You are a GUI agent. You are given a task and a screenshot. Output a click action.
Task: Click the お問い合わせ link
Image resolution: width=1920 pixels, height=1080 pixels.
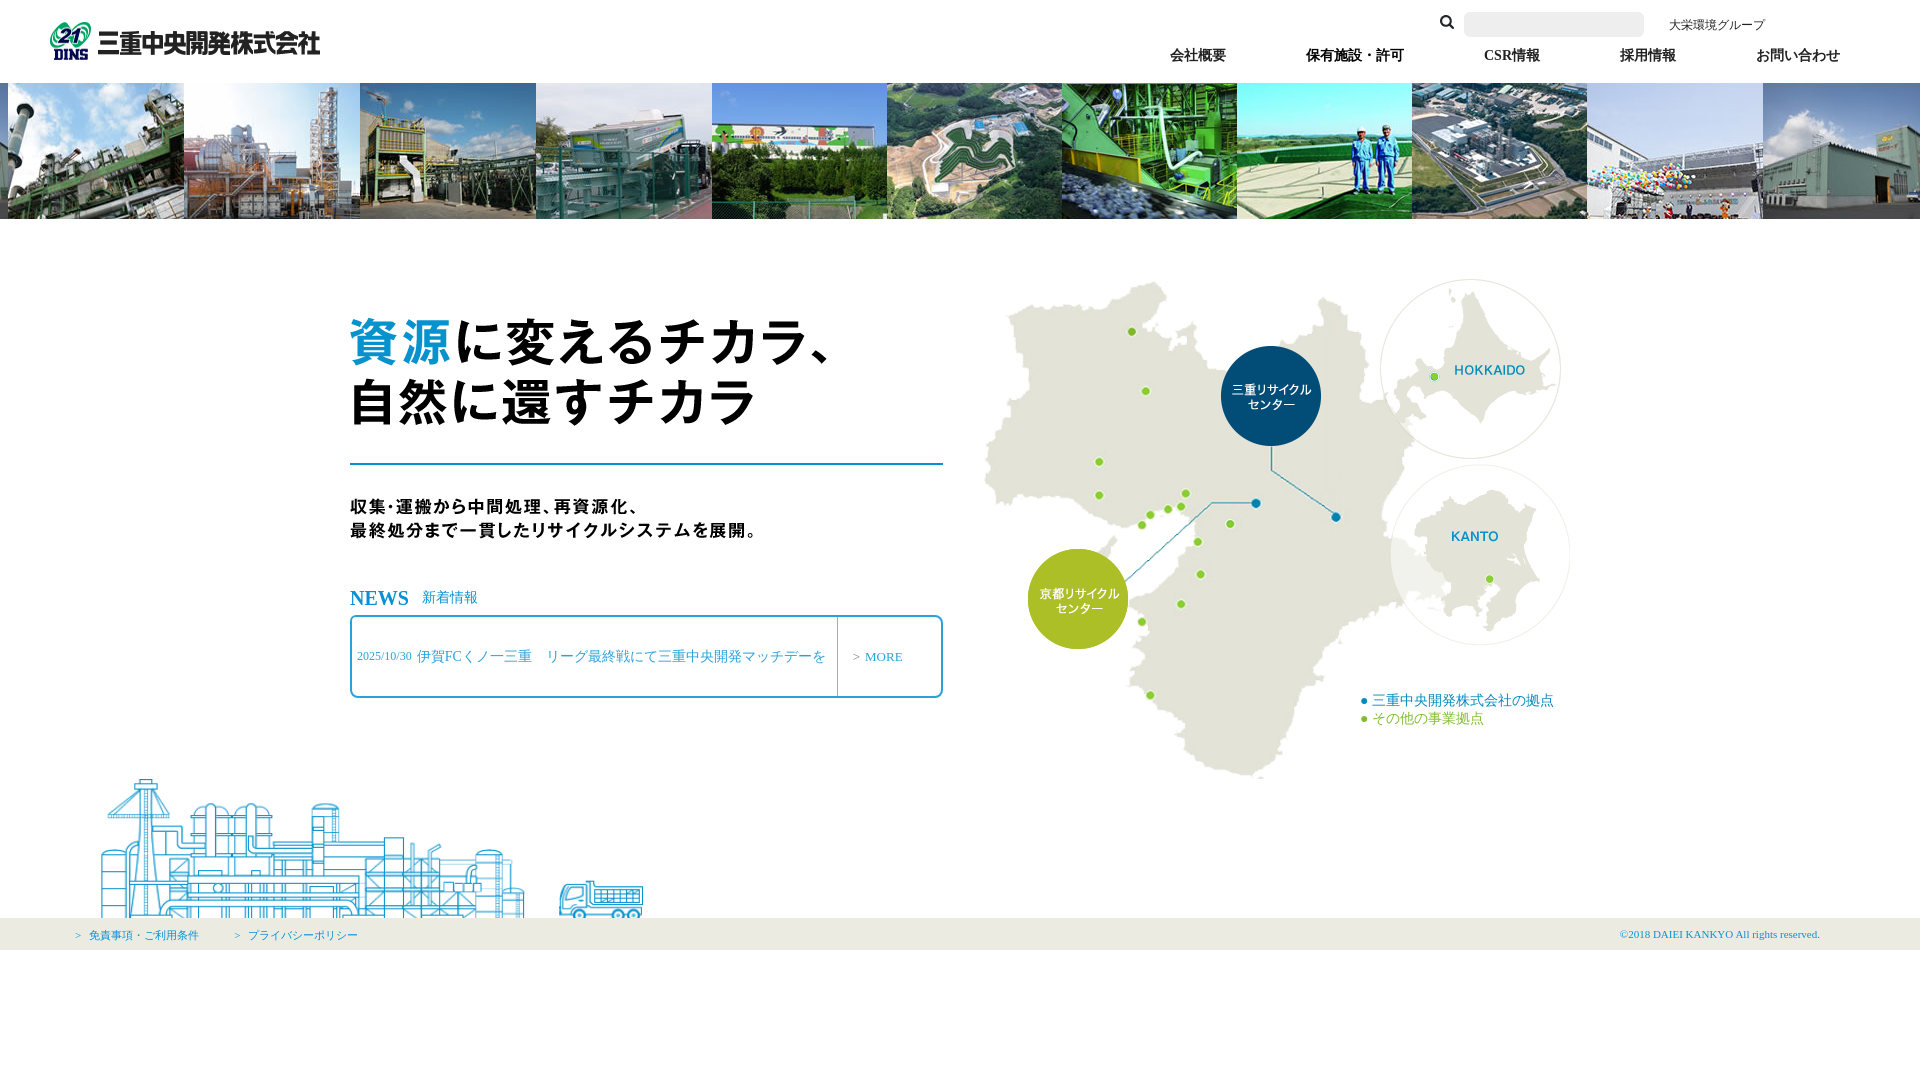(1797, 56)
